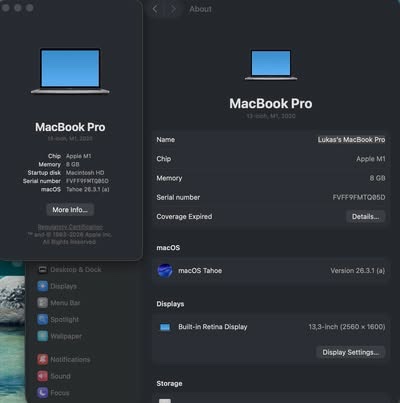Click Apple M1 value in Settings Chip row

(x=371, y=159)
